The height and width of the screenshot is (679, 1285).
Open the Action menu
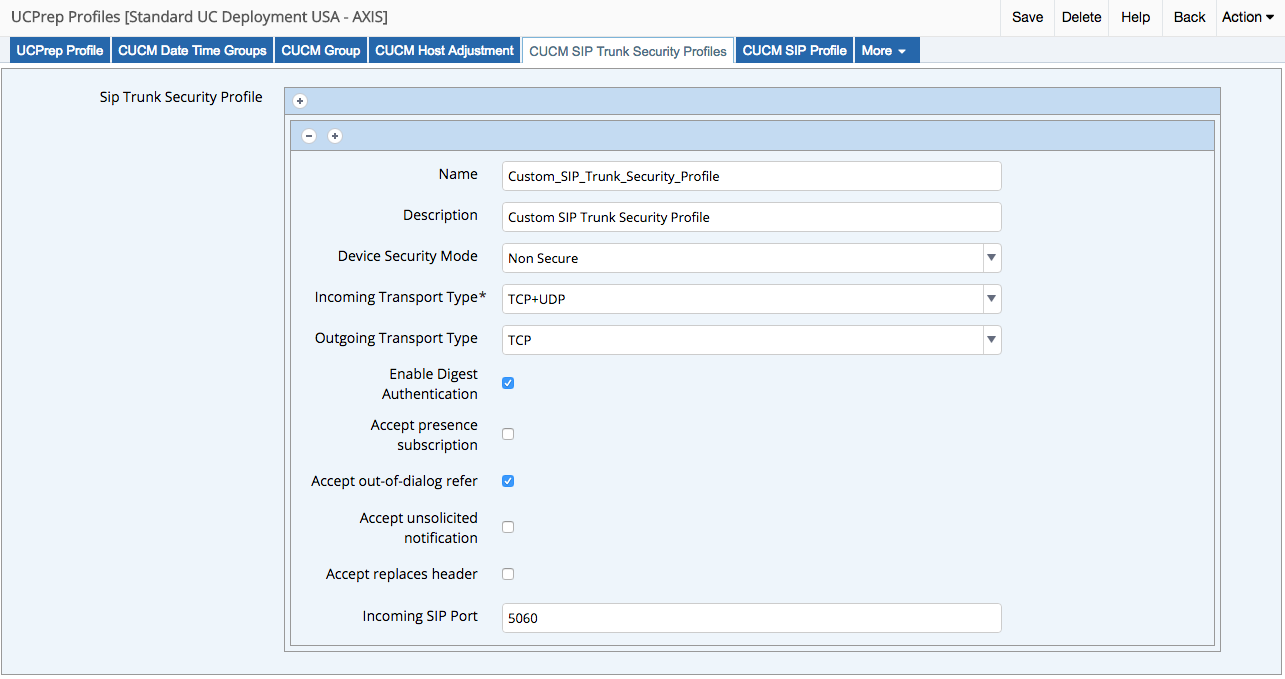(1248, 17)
